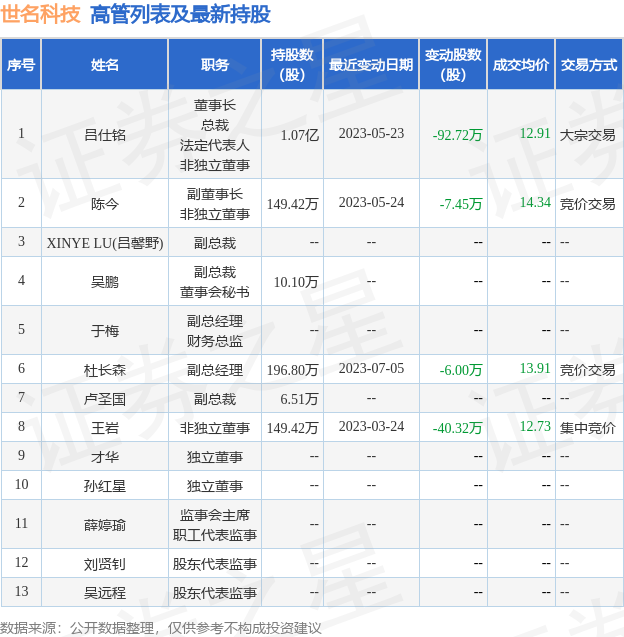Select the name 孙红星
Viewport: 624px width, 637px height.
tap(105, 486)
